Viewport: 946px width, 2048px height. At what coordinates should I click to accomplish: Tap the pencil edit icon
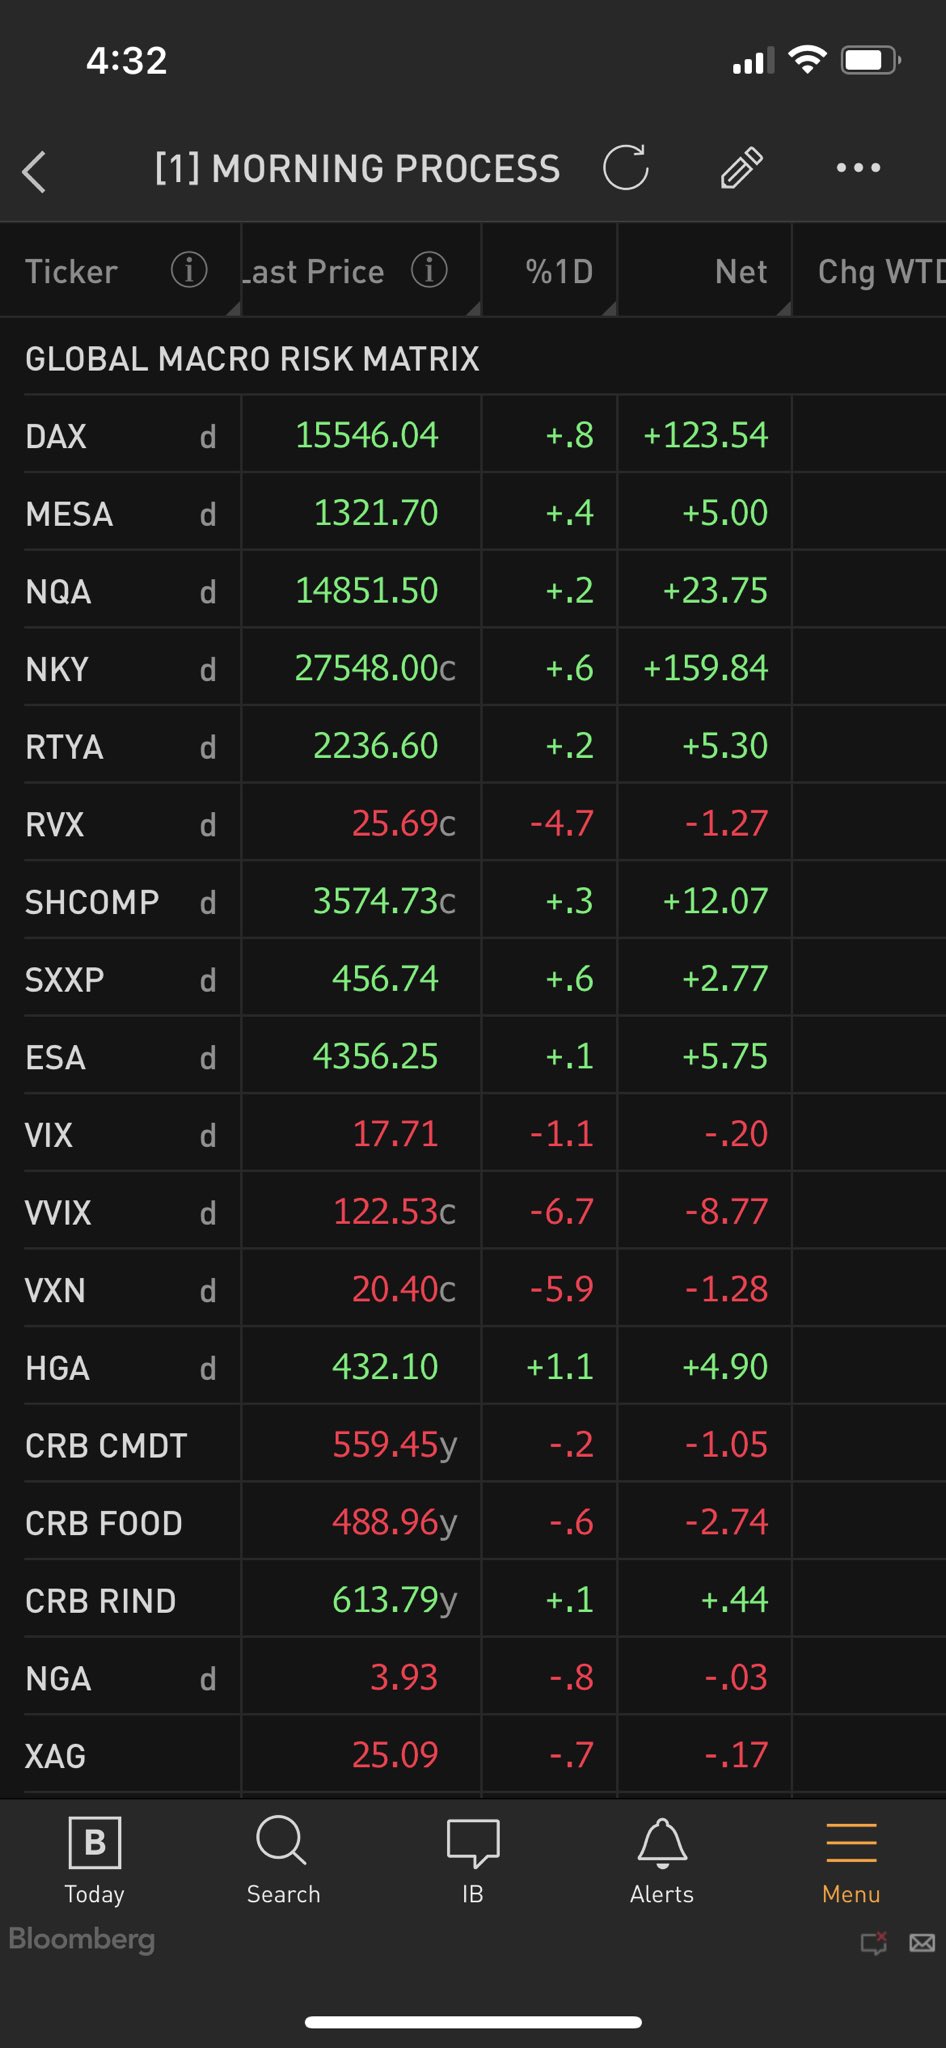coord(741,168)
